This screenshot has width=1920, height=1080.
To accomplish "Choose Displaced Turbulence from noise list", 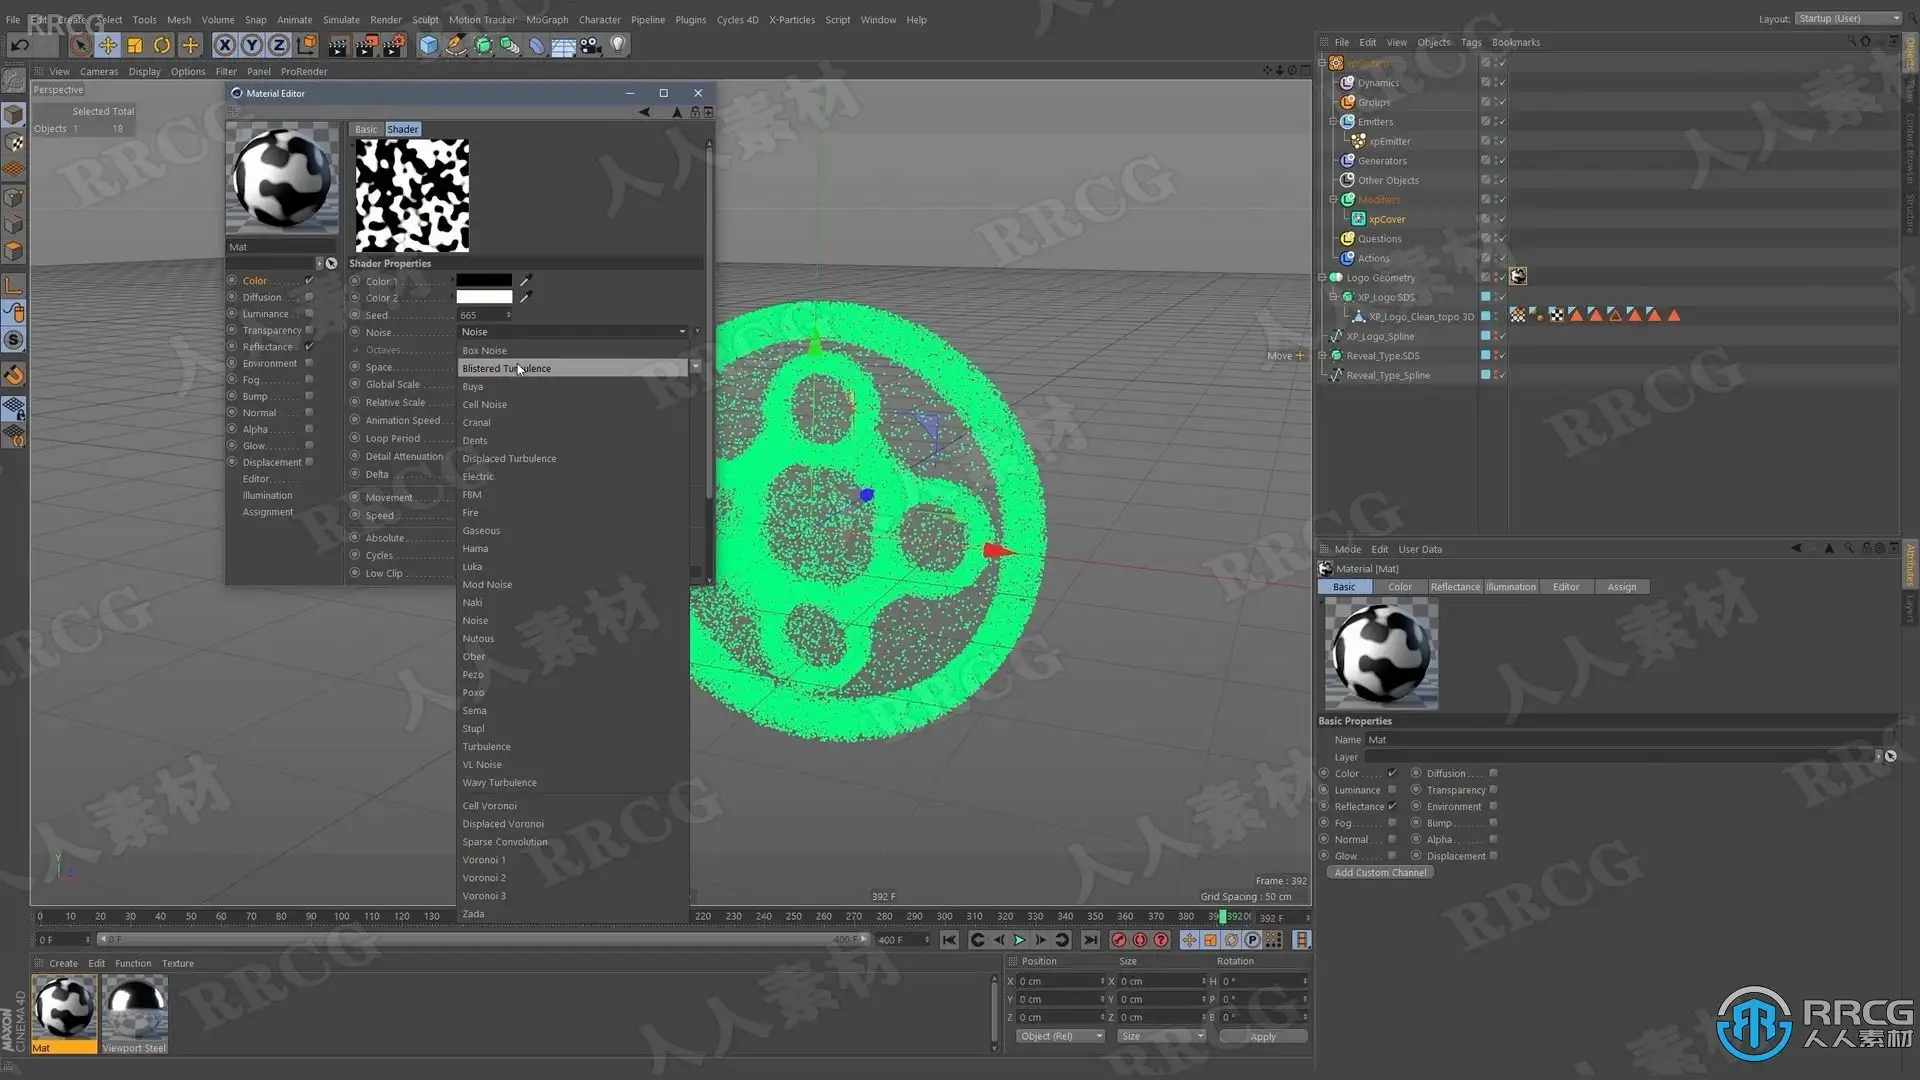I will tap(509, 459).
